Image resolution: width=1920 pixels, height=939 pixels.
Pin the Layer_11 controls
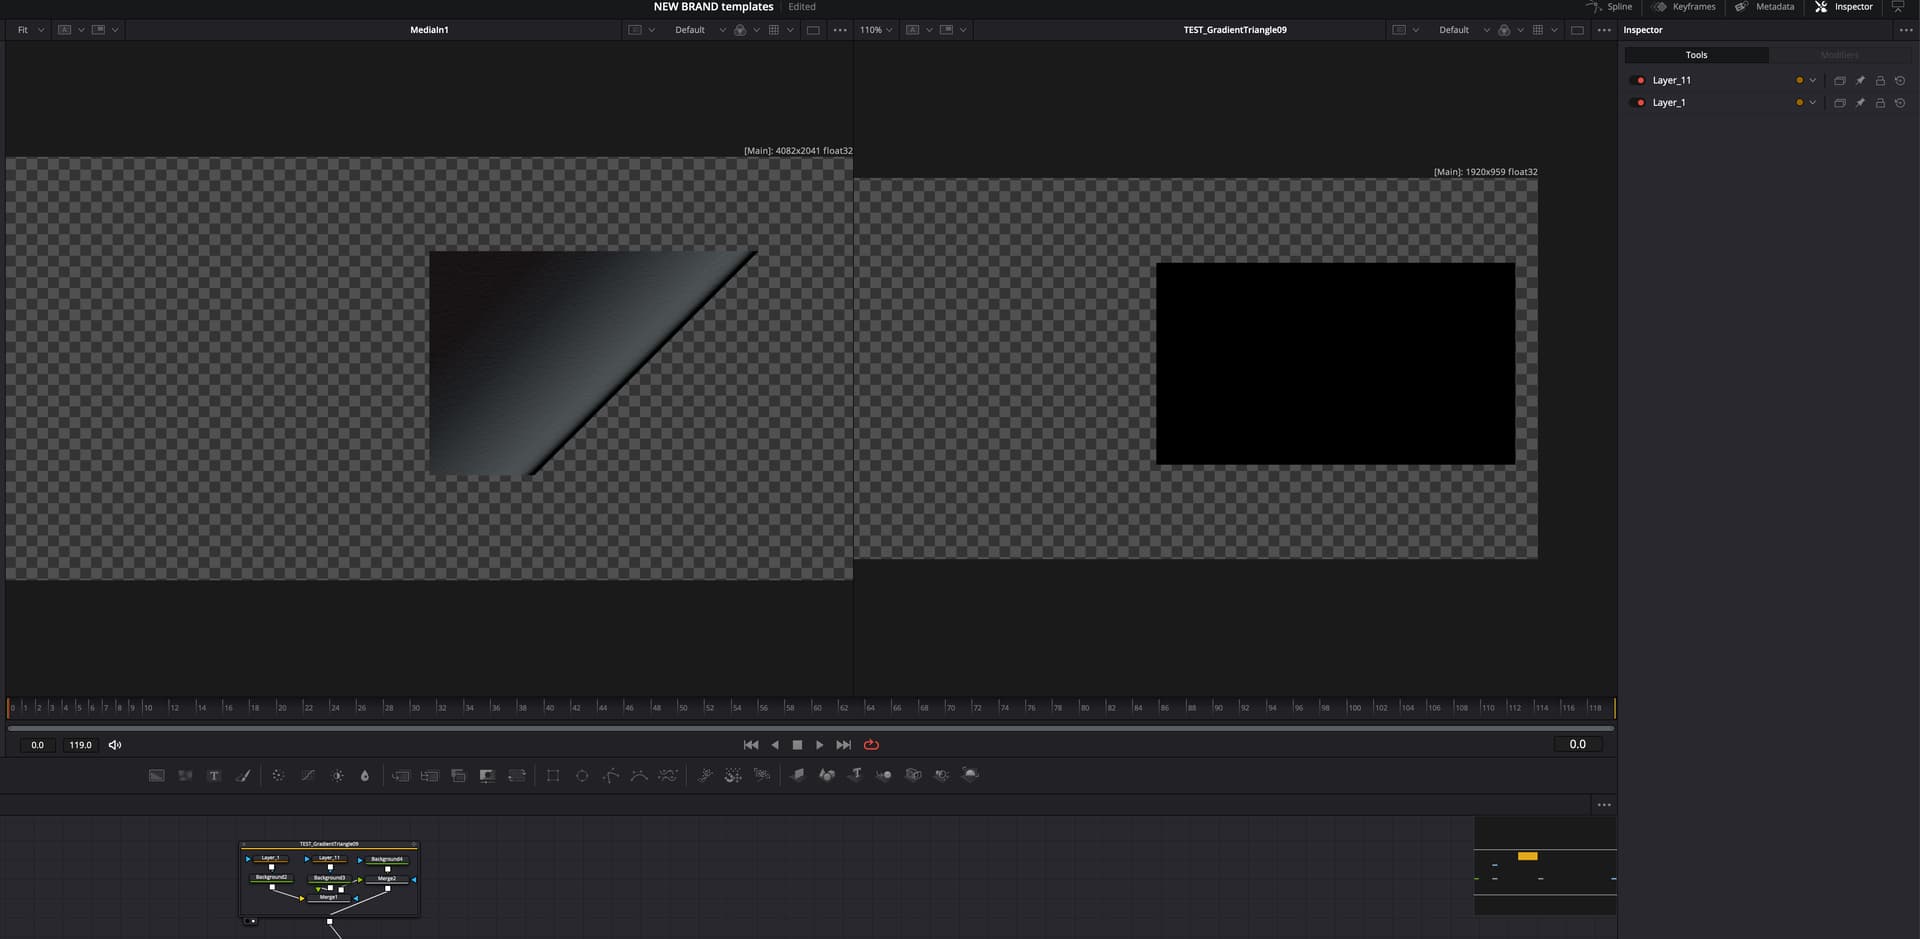(x=1860, y=80)
